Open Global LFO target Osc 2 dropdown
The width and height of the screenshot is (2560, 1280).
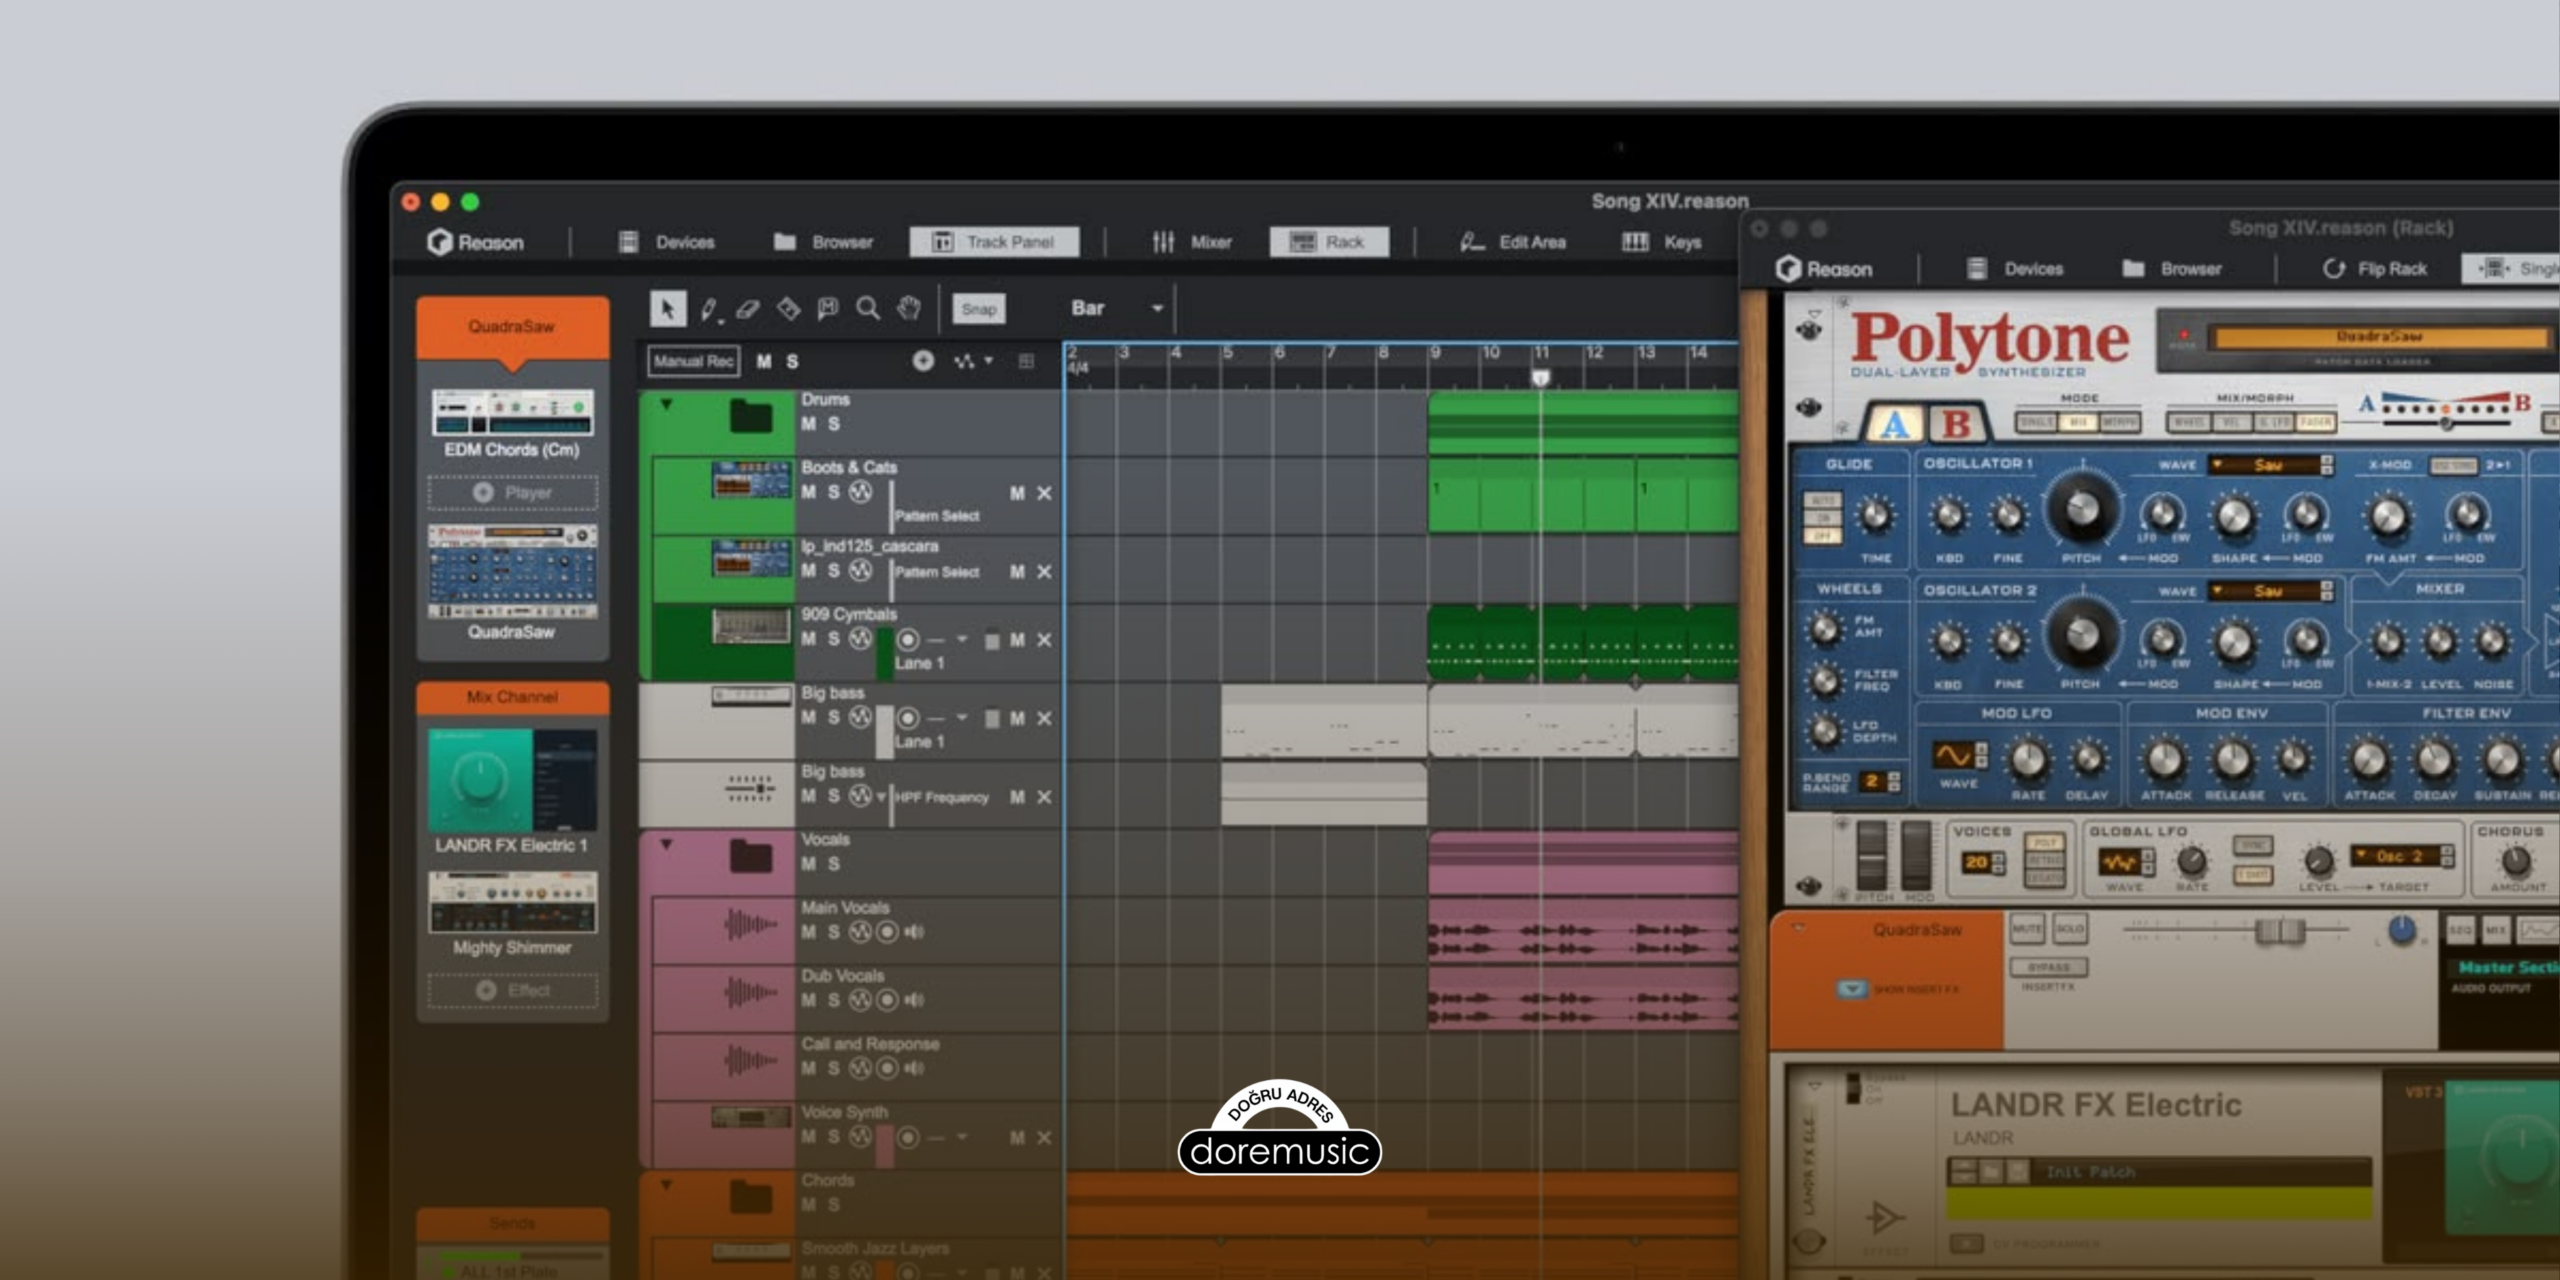(x=2400, y=856)
